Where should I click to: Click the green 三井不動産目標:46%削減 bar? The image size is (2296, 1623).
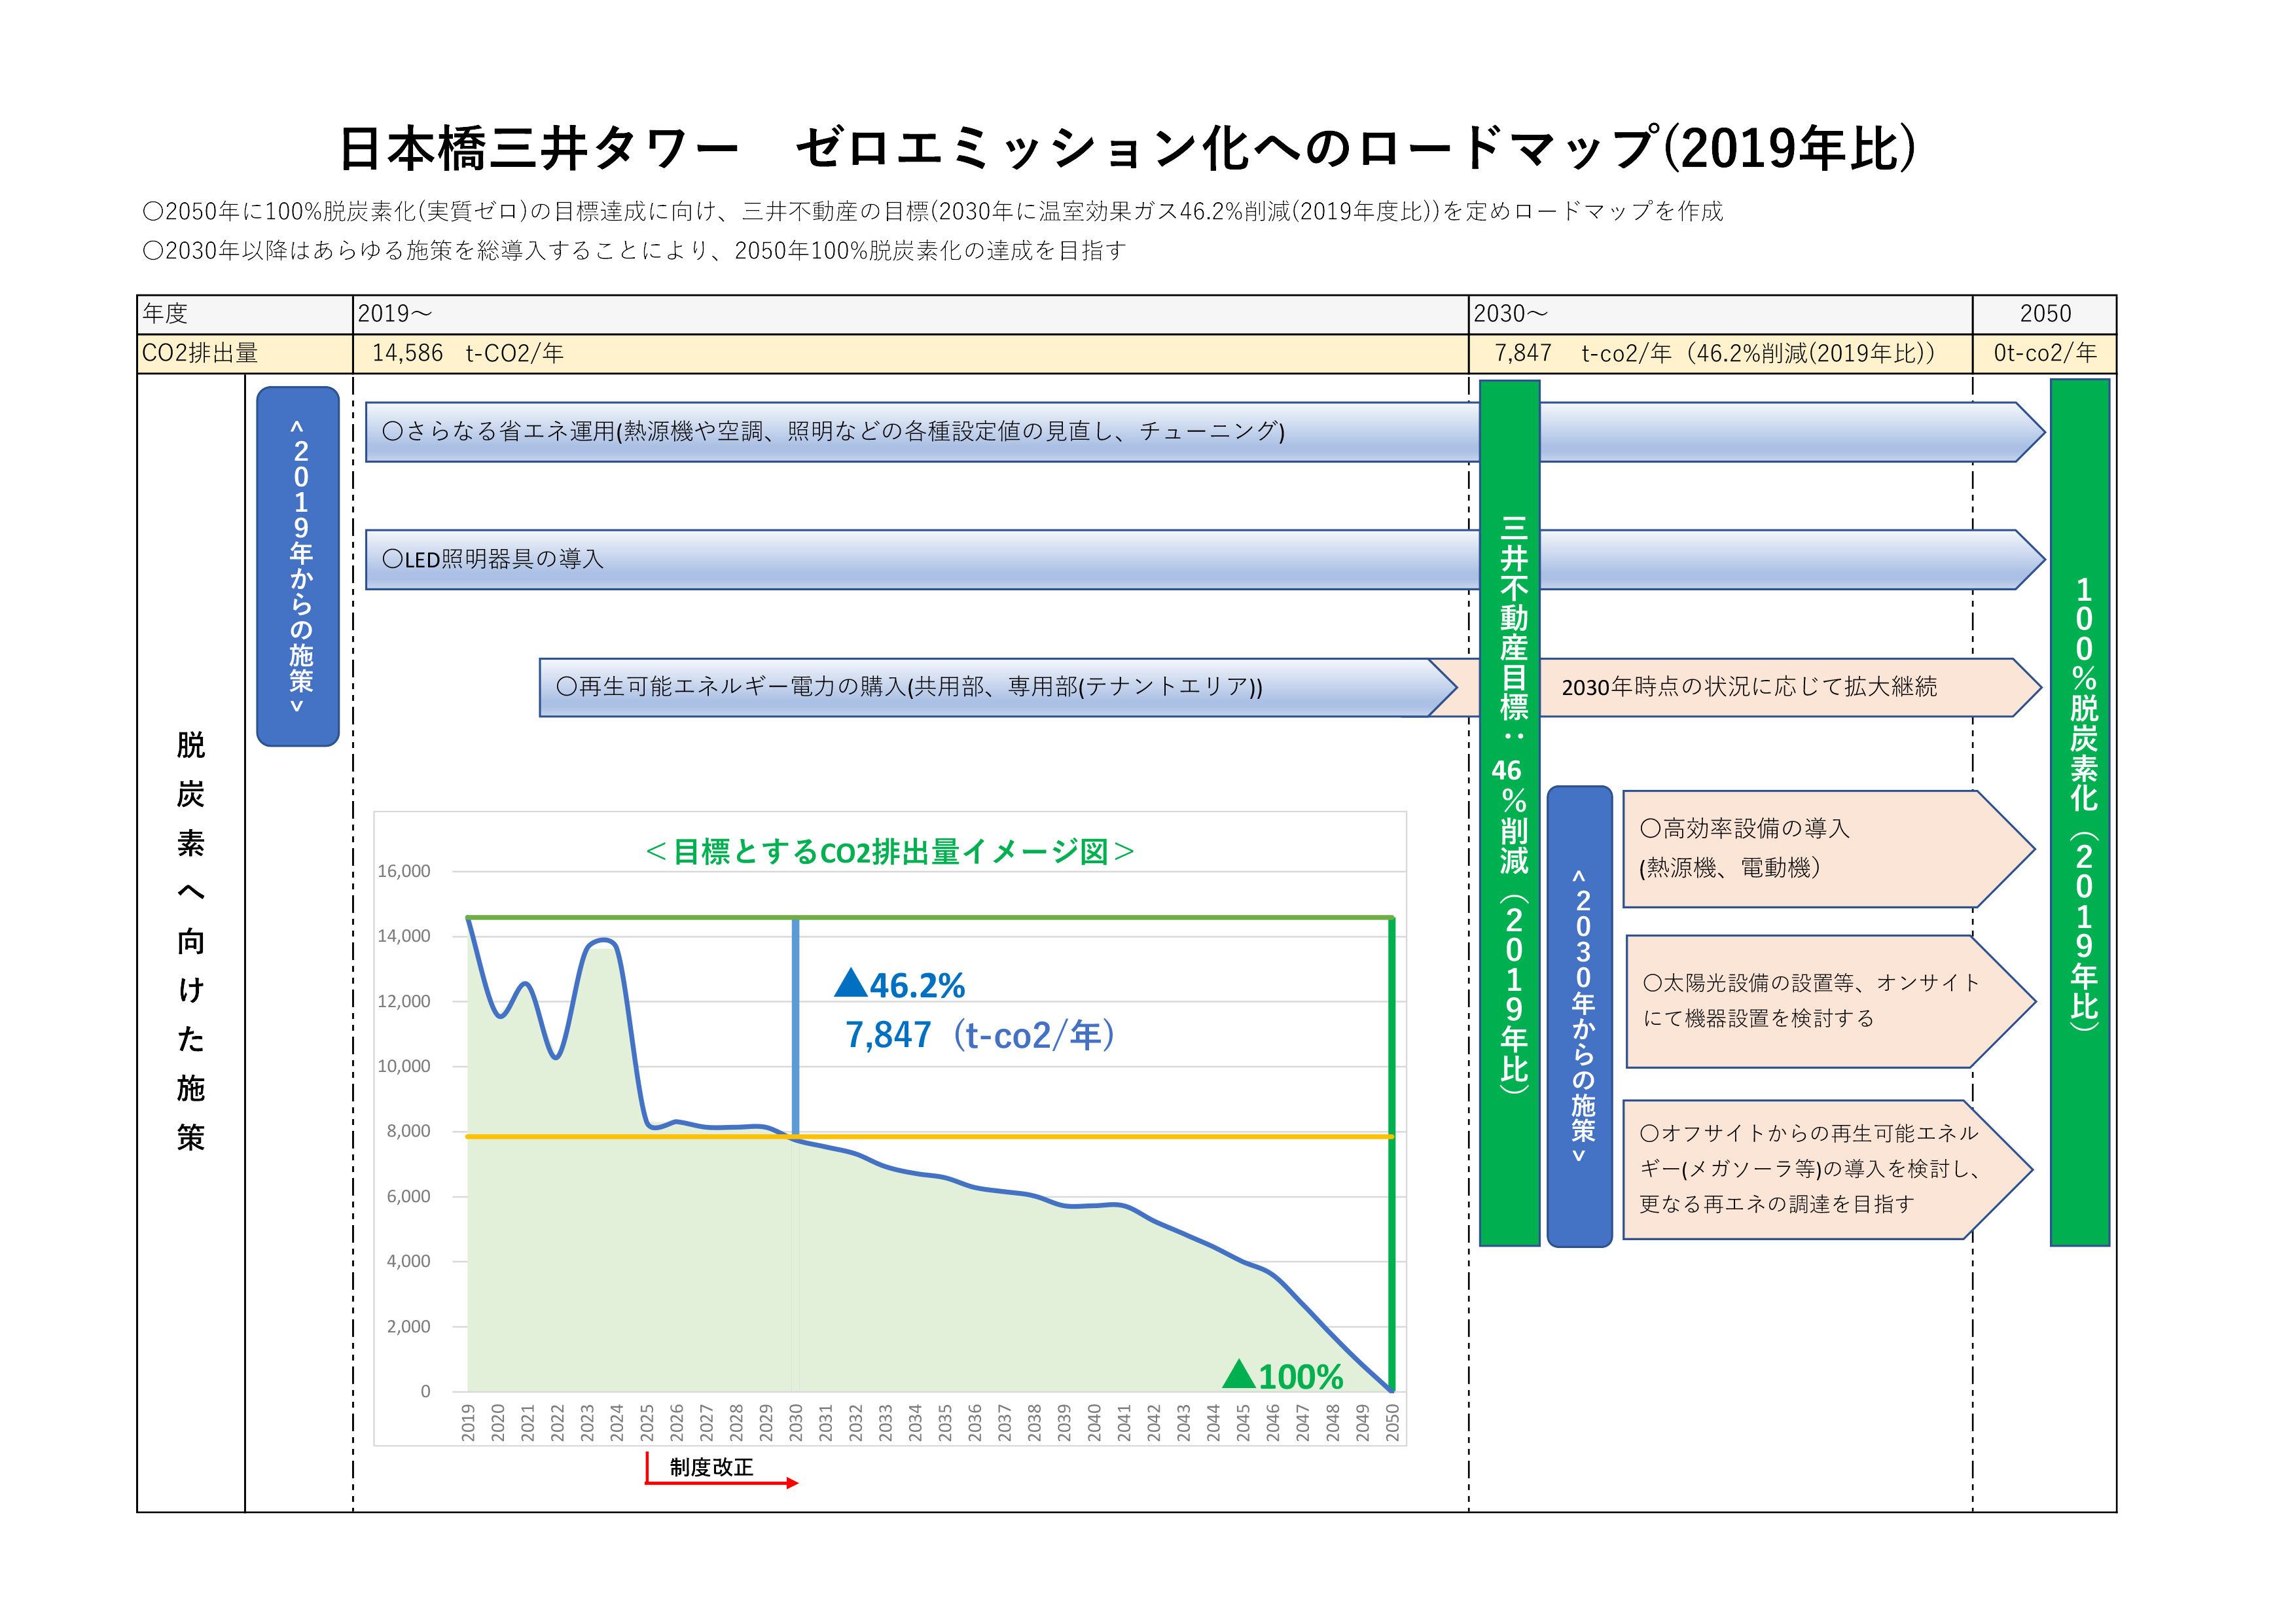(x=1510, y=813)
